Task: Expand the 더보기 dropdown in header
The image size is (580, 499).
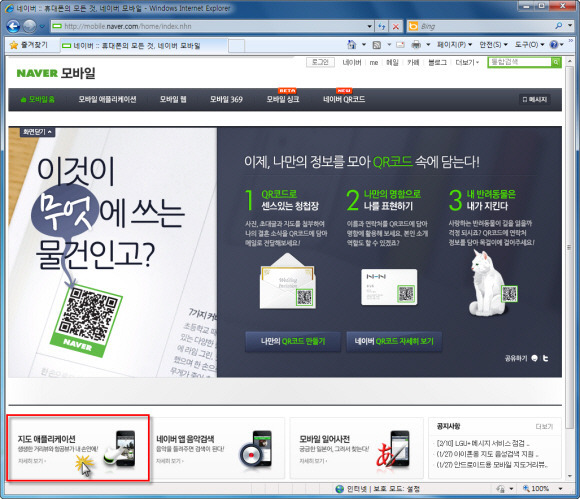Action: (x=467, y=63)
